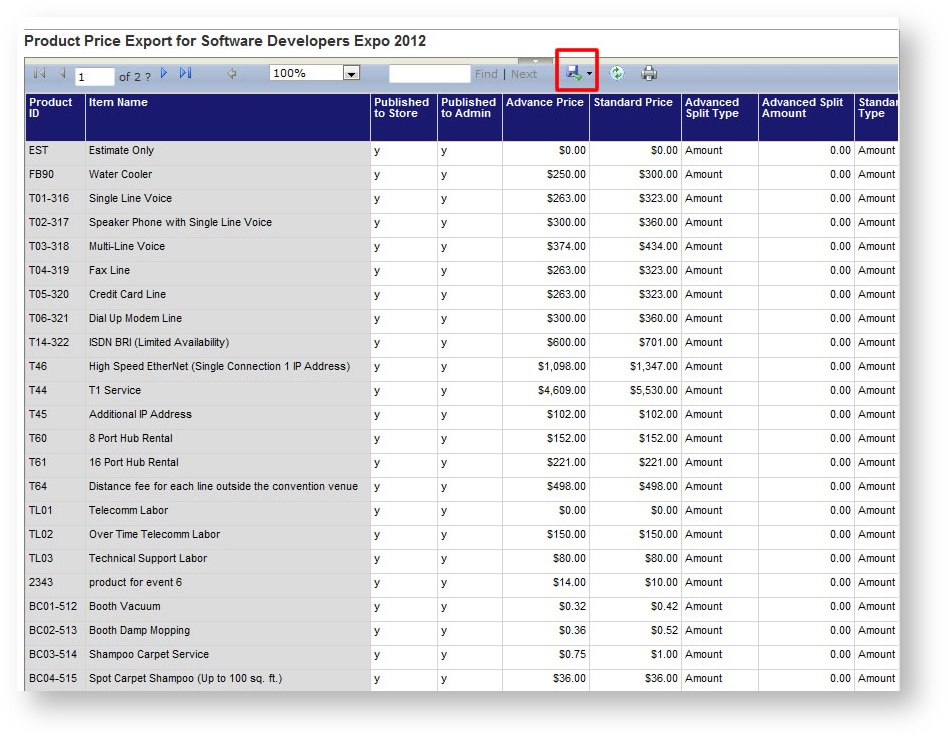This screenshot has width=948, height=739.
Task: Click the back to parent report arrow
Action: coord(232,72)
